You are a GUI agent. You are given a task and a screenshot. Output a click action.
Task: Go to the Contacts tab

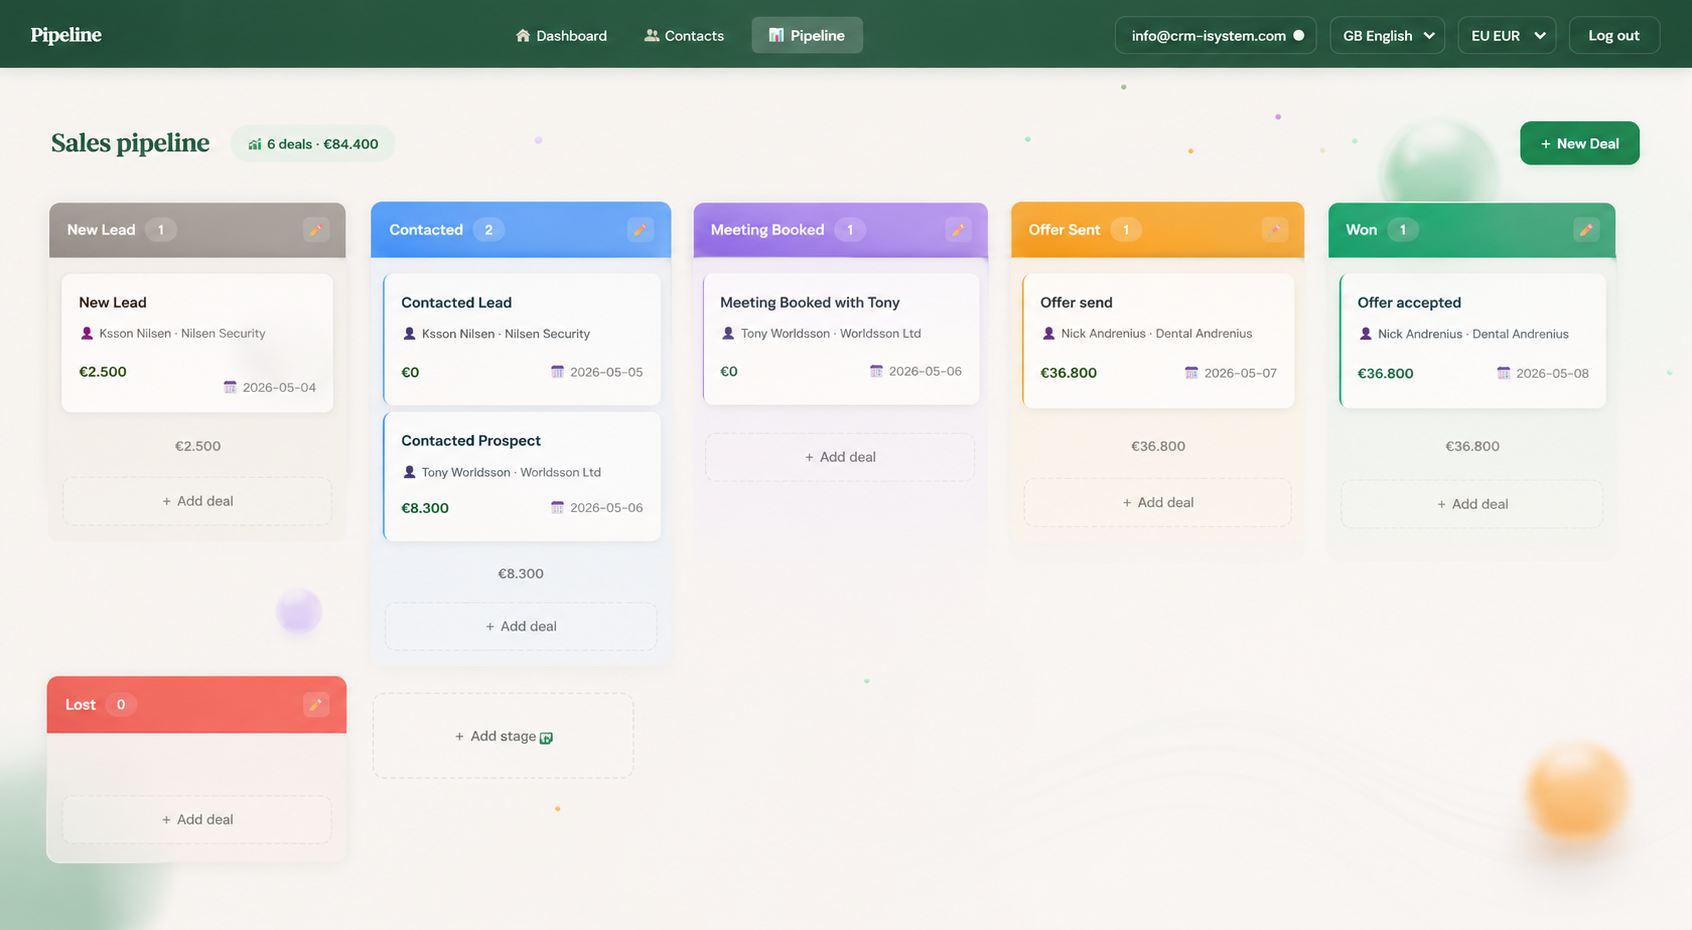(x=684, y=35)
